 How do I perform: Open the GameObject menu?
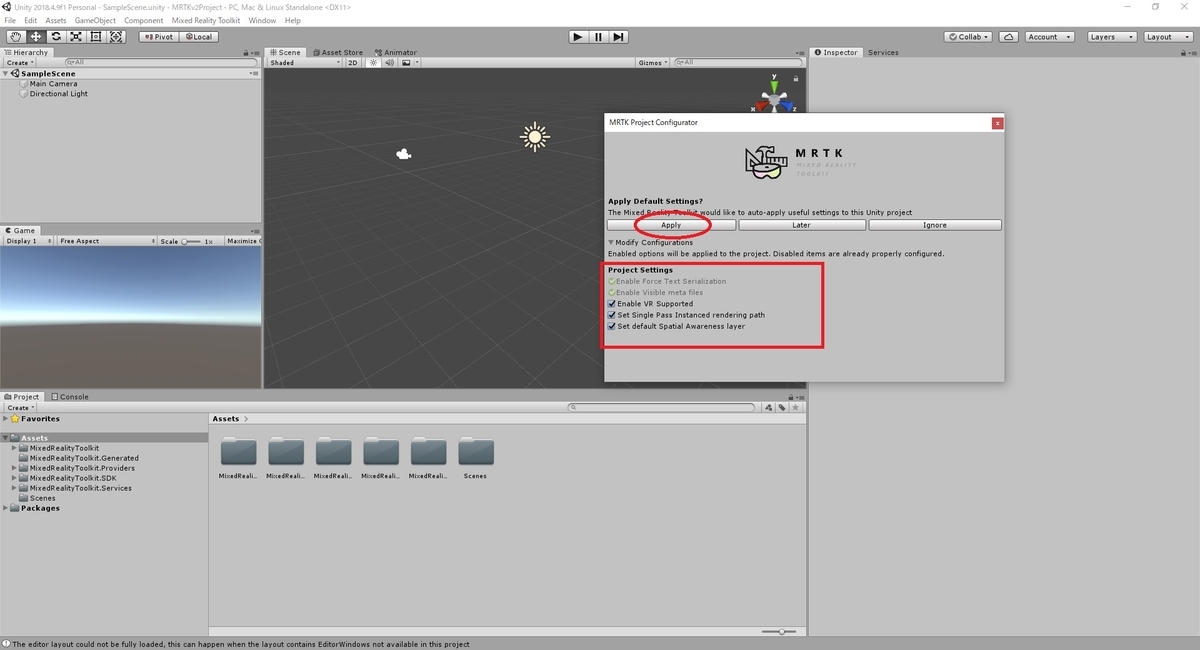click(95, 20)
